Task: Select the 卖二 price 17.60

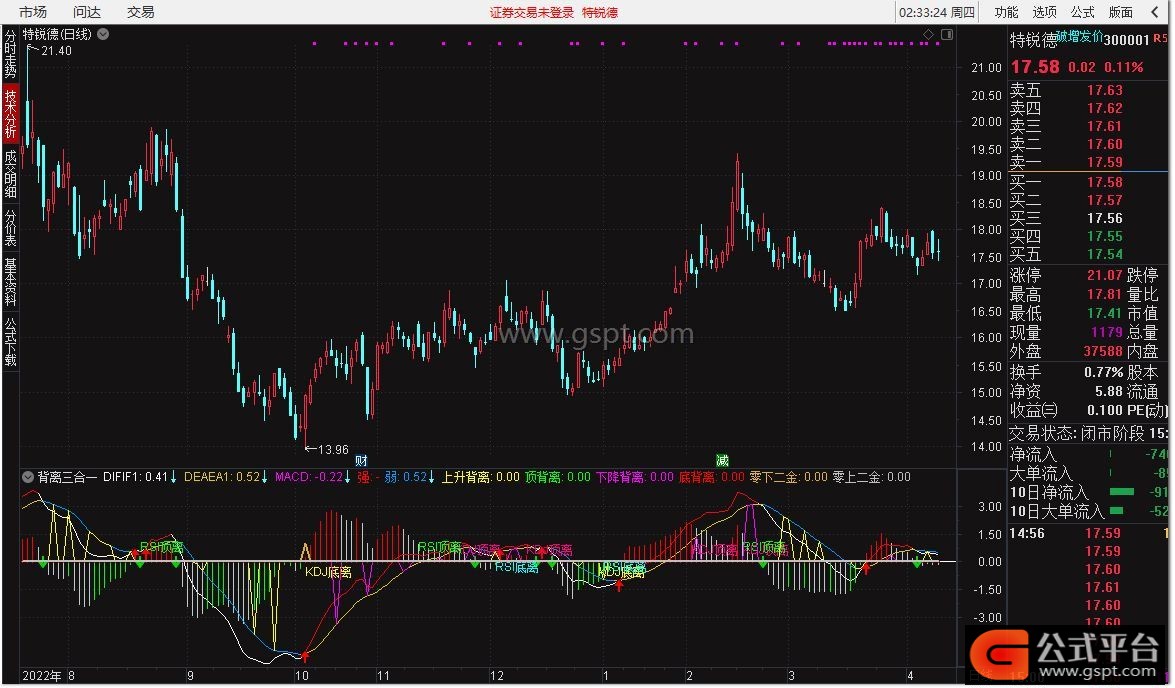Action: pos(1105,144)
